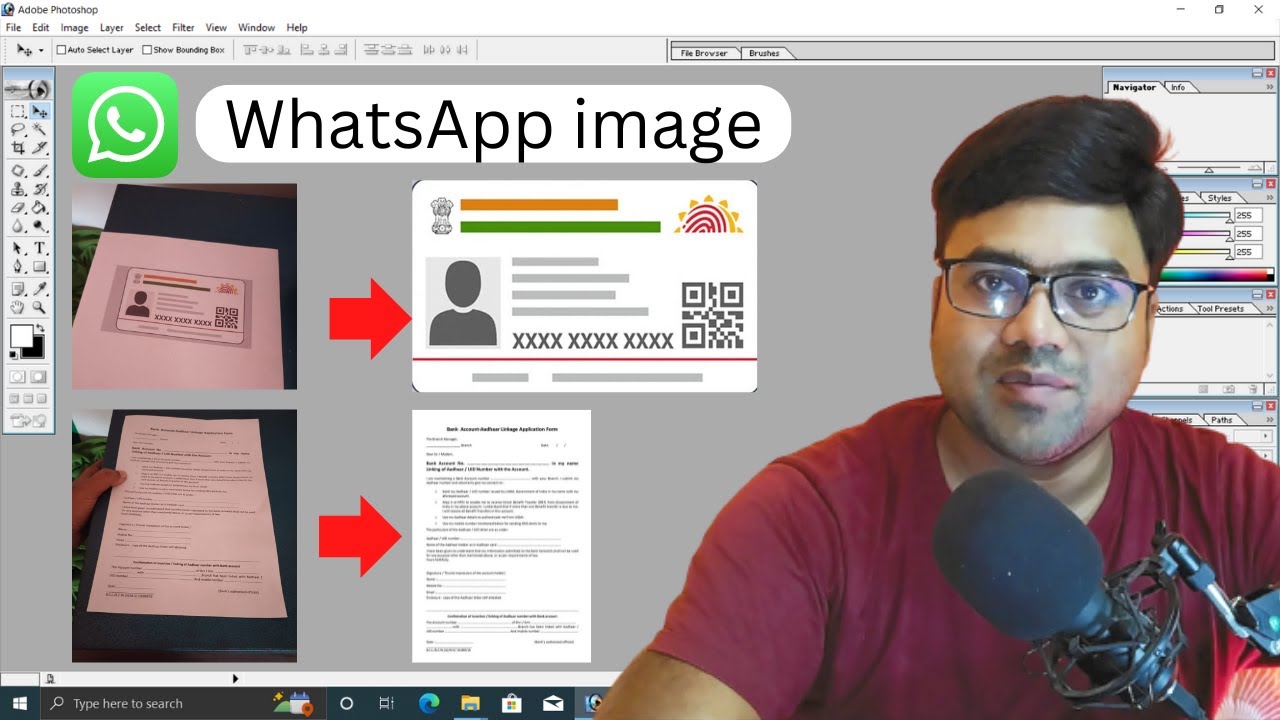Open the Filter menu

tap(183, 28)
